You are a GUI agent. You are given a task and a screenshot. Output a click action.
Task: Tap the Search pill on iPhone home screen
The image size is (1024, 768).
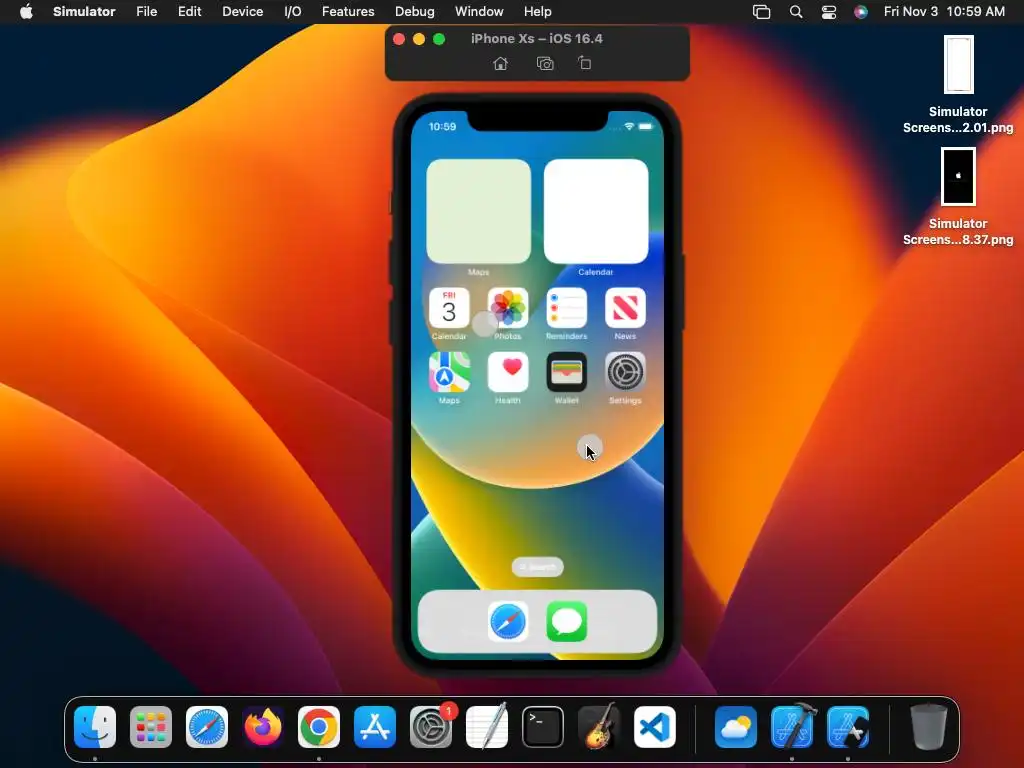click(x=537, y=567)
